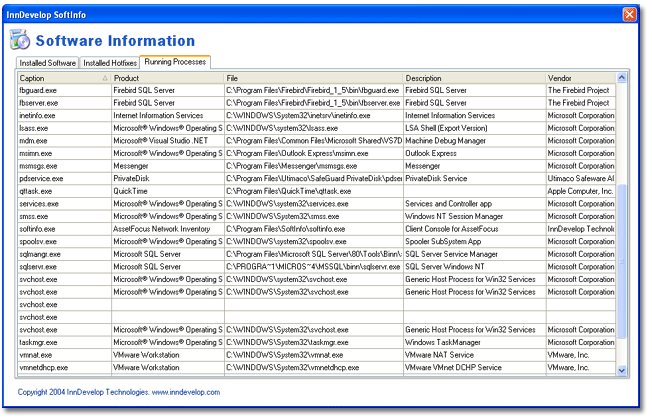The image size is (652, 419).
Task: Sort by the File column header
Action: [314, 78]
